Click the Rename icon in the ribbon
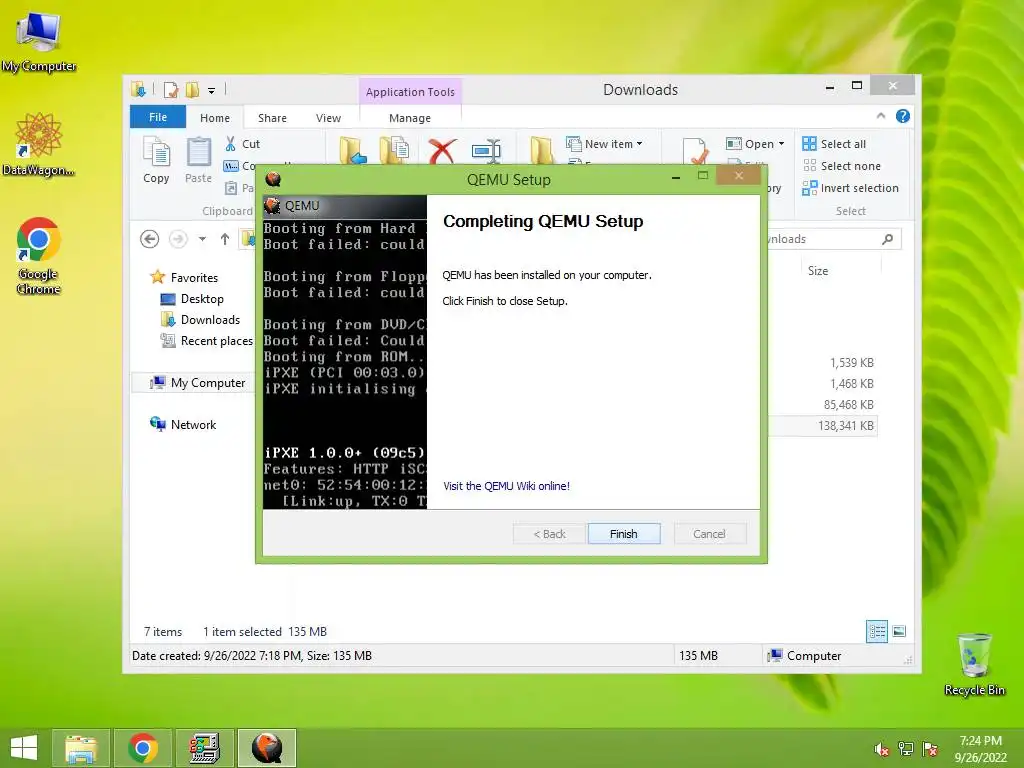The width and height of the screenshot is (1024, 768). [x=487, y=151]
